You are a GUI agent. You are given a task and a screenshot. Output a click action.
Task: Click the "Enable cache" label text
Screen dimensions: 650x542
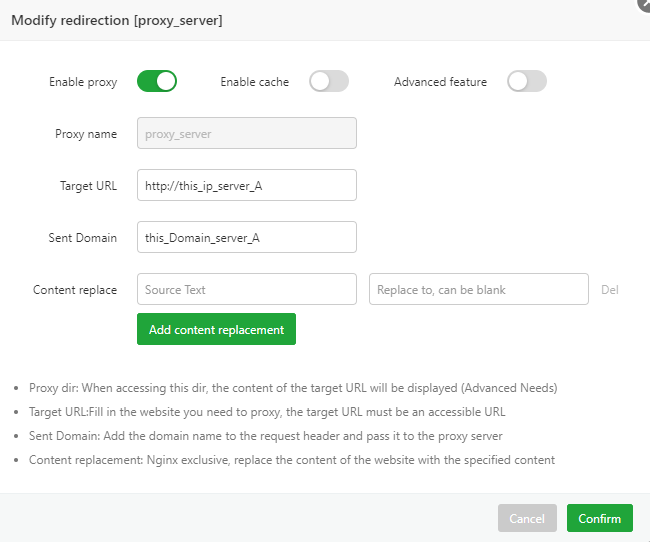[254, 82]
